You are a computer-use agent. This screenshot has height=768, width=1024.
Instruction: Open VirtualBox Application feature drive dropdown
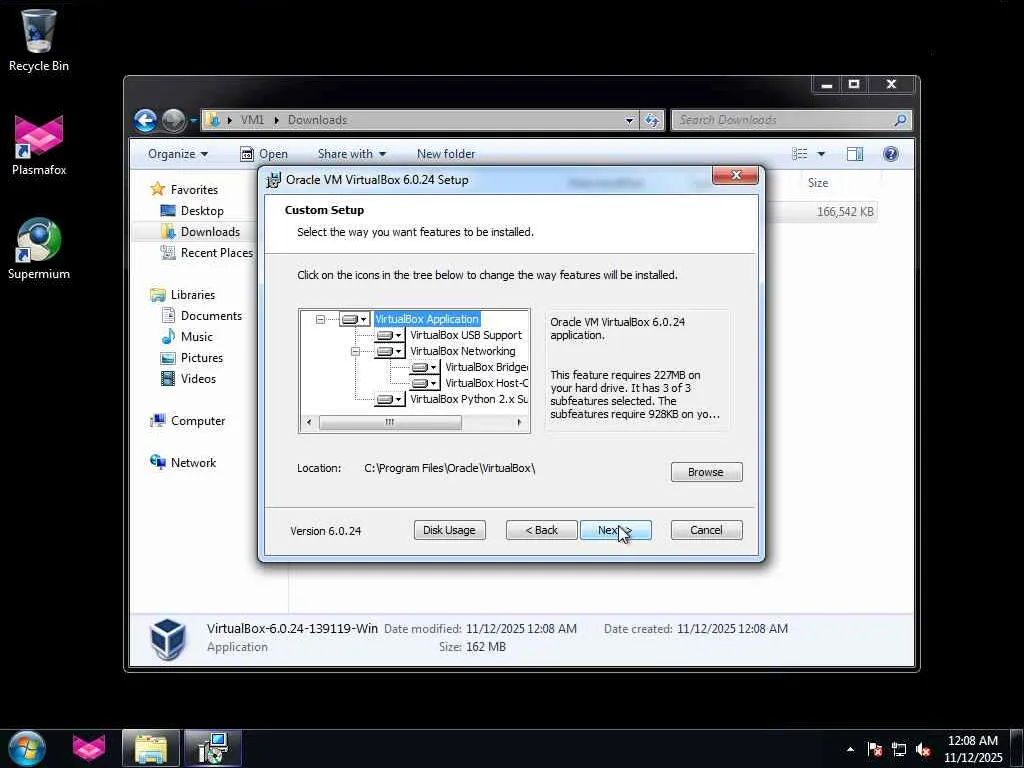point(355,319)
